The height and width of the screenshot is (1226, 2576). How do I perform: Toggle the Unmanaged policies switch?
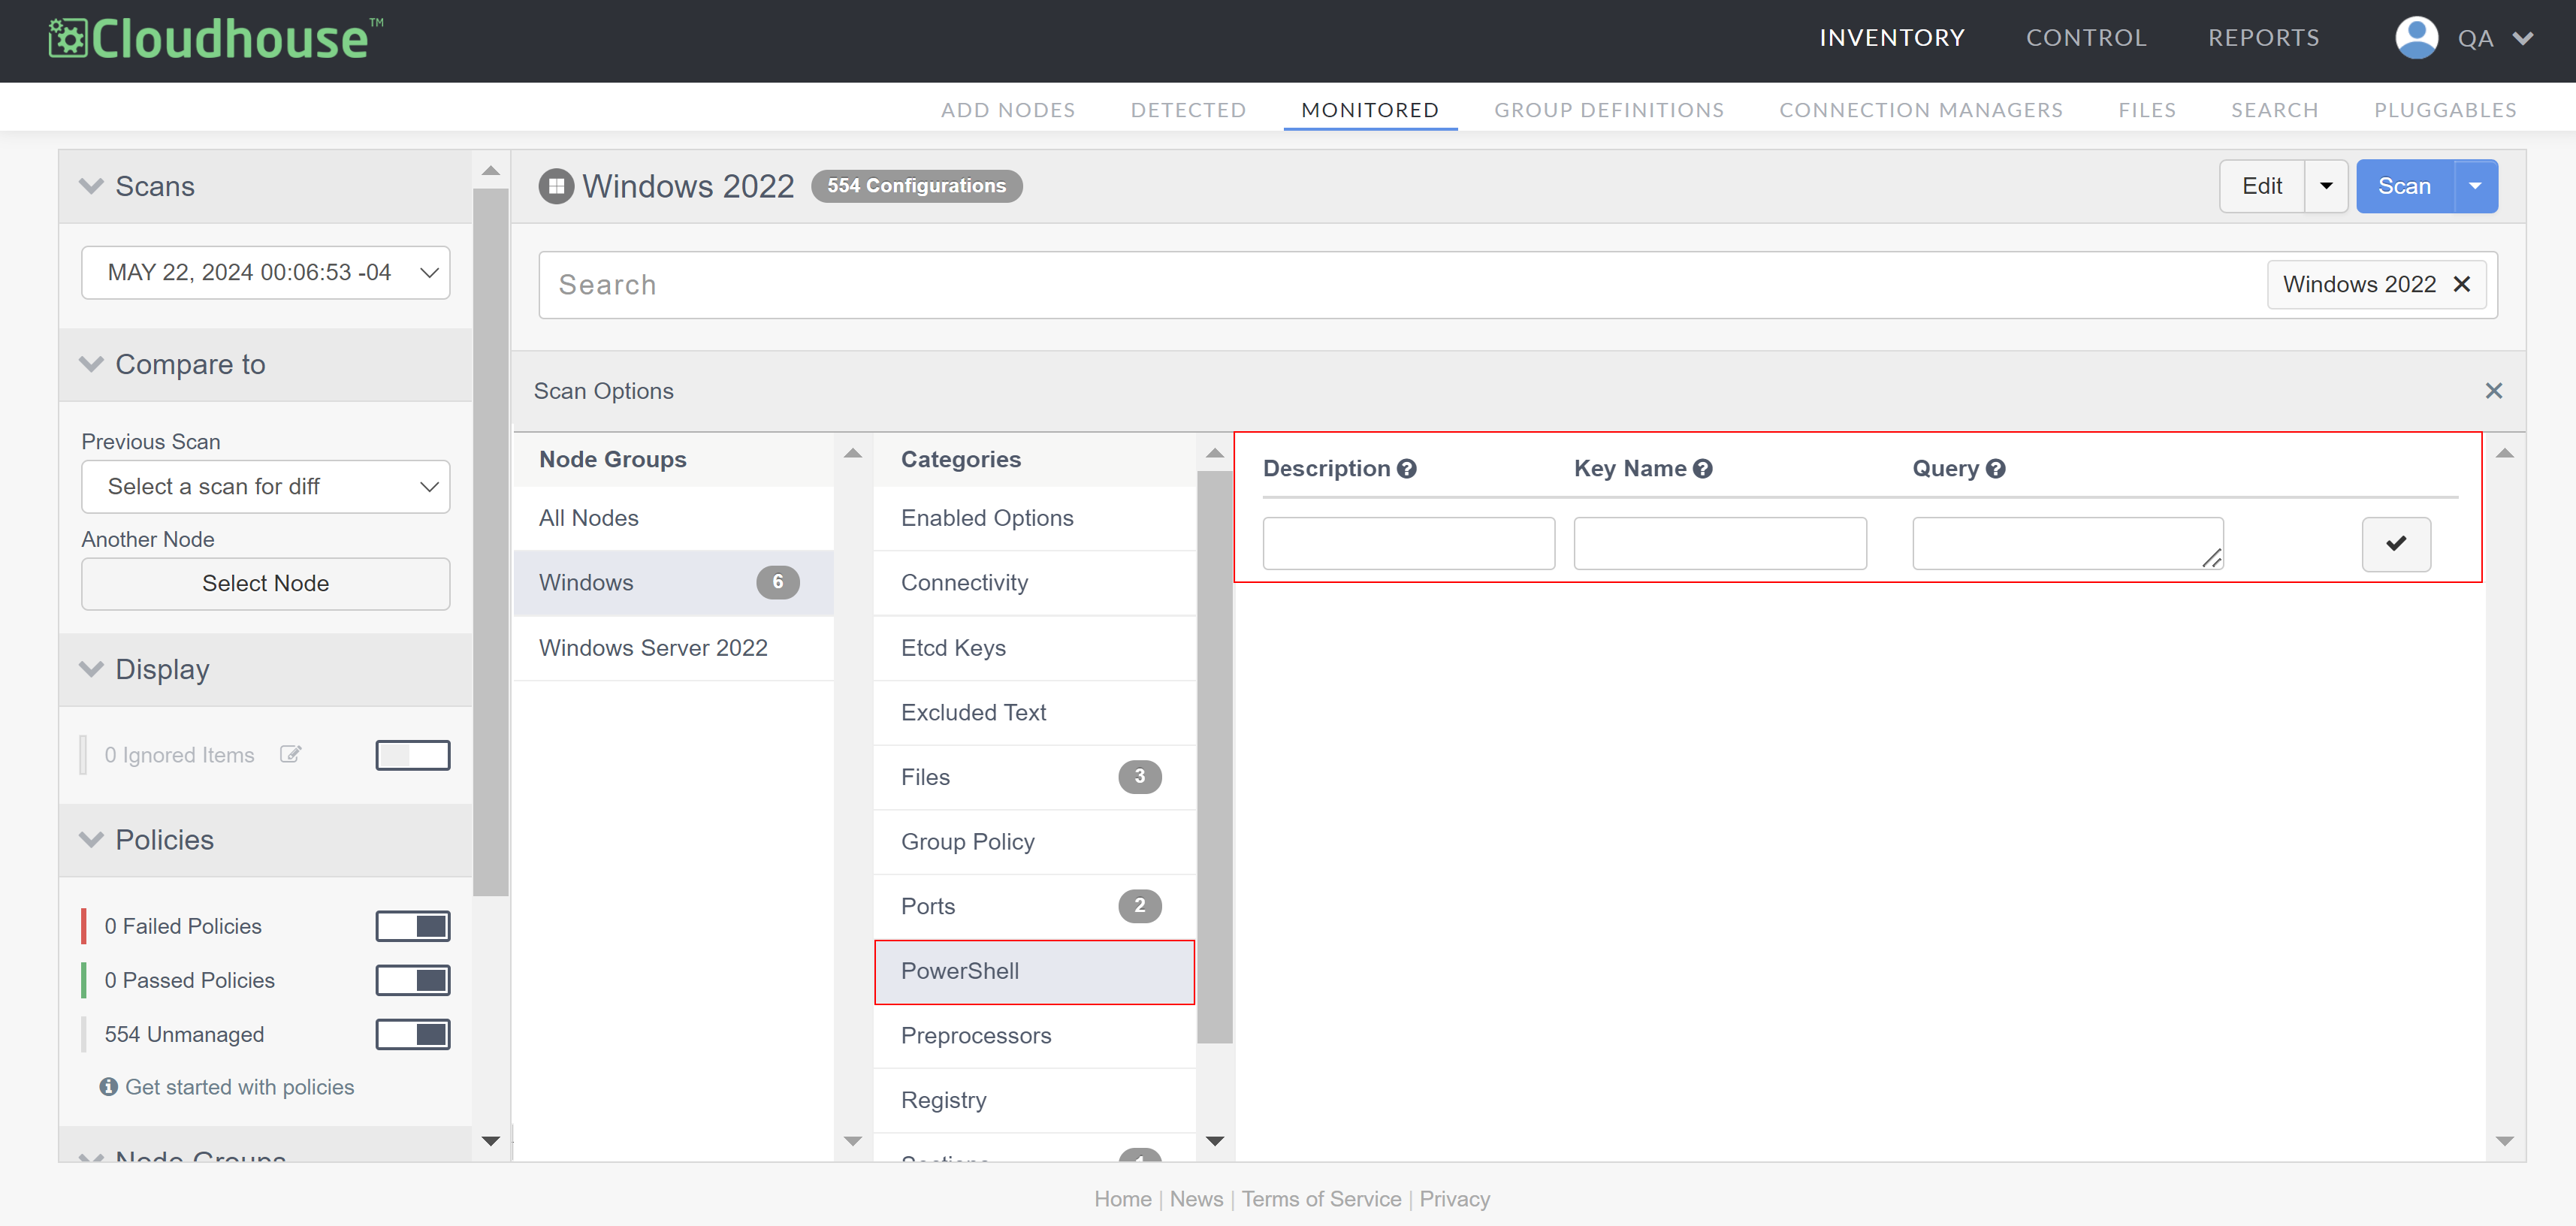point(413,1034)
